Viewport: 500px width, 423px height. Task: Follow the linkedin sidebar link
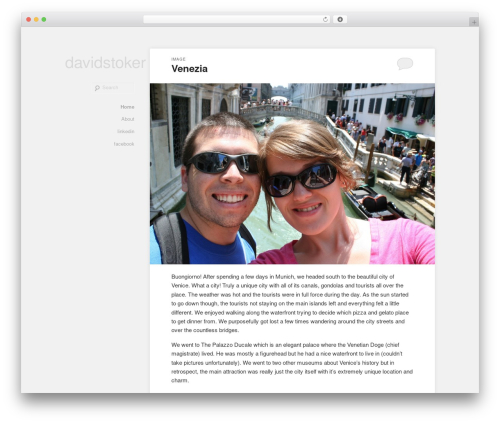coord(126,131)
